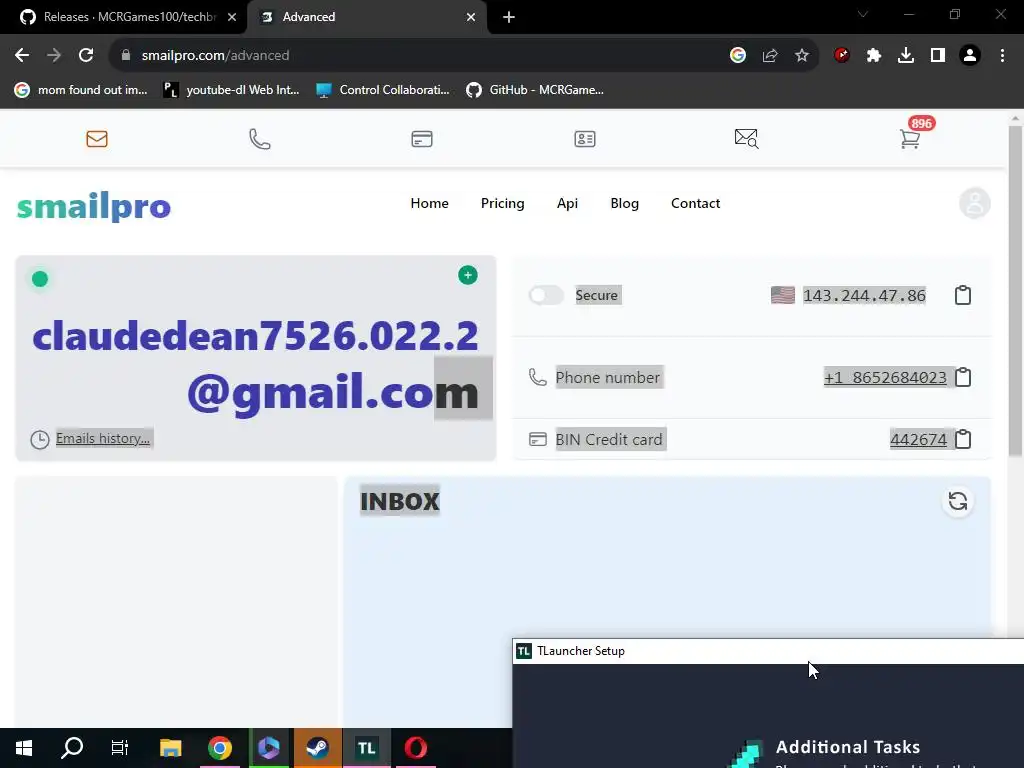The height and width of the screenshot is (768, 1024).
Task: Click the BIN number 442674
Action: [x=918, y=439]
